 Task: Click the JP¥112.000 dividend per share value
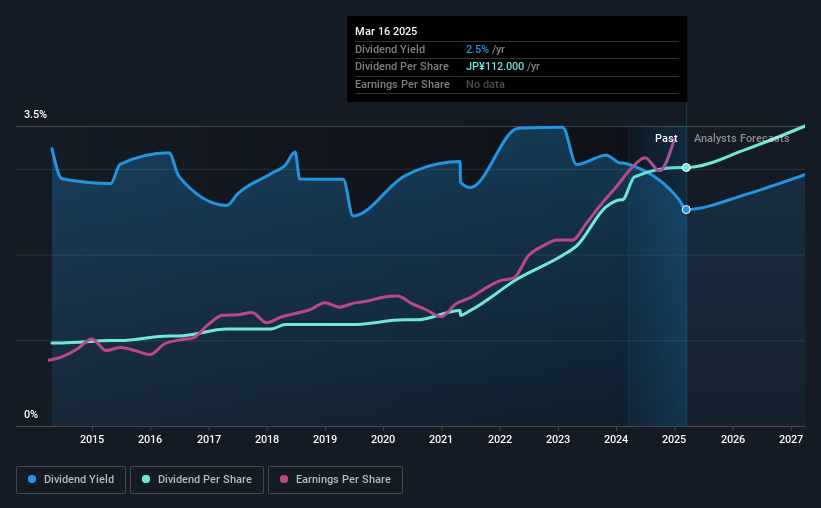pyautogui.click(x=495, y=67)
